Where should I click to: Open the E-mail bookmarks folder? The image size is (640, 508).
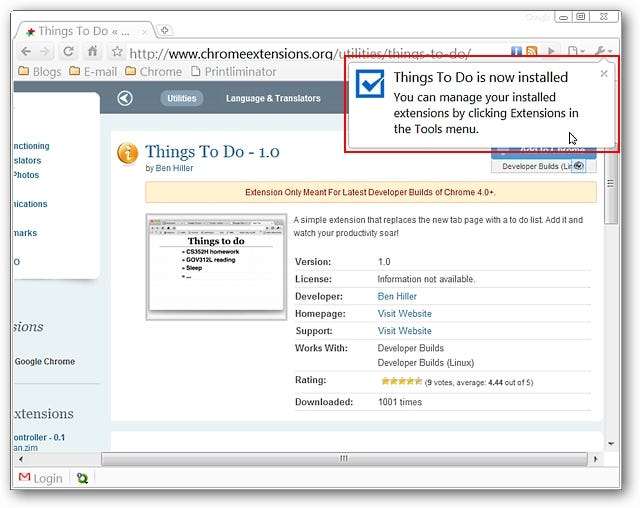coord(93,72)
